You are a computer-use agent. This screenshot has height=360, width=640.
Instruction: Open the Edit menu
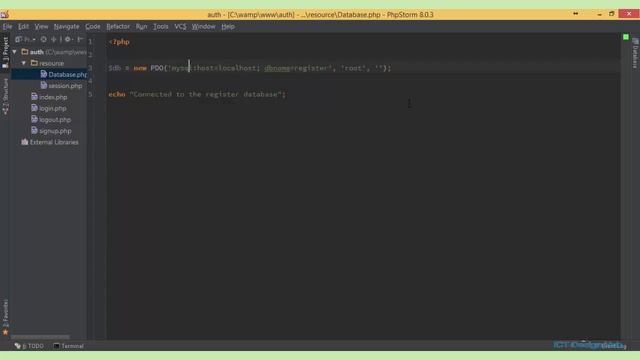pos(23,27)
